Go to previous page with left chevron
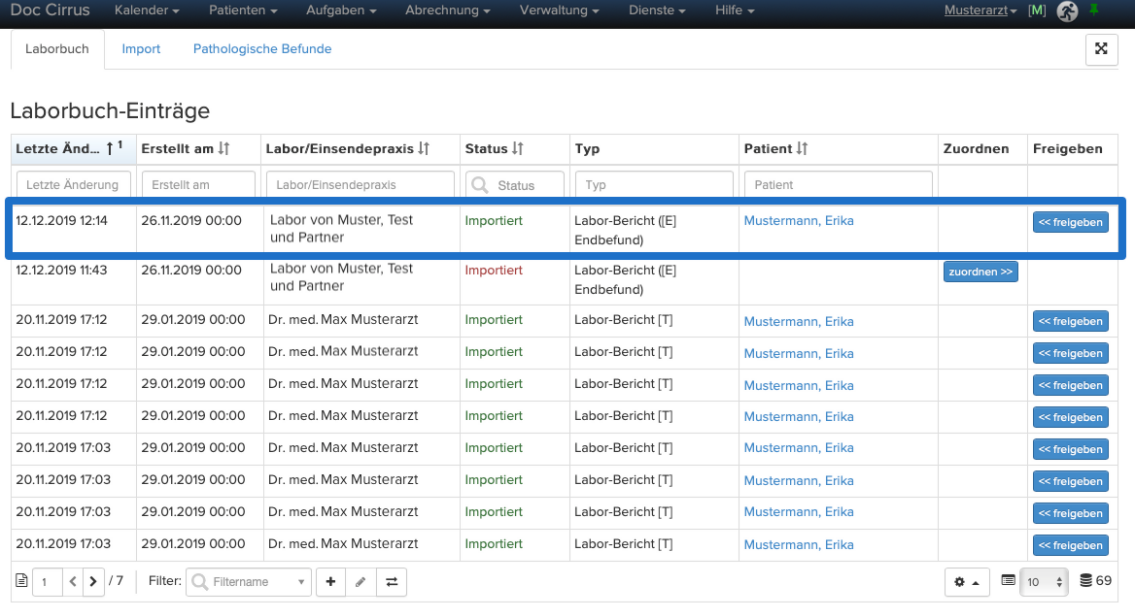The image size is (1135, 609). click(x=72, y=581)
